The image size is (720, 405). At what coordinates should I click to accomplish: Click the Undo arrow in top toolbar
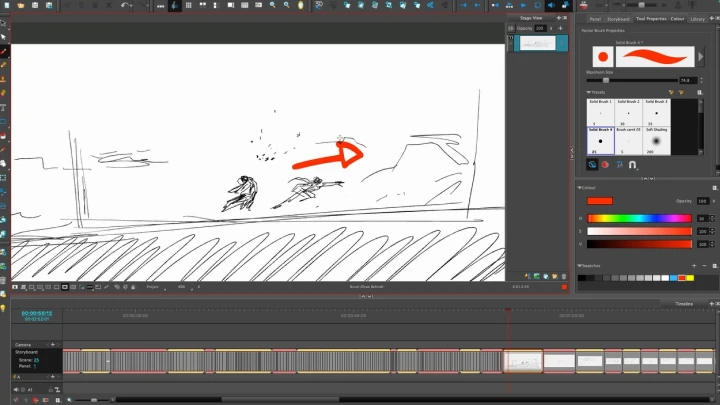125,6
